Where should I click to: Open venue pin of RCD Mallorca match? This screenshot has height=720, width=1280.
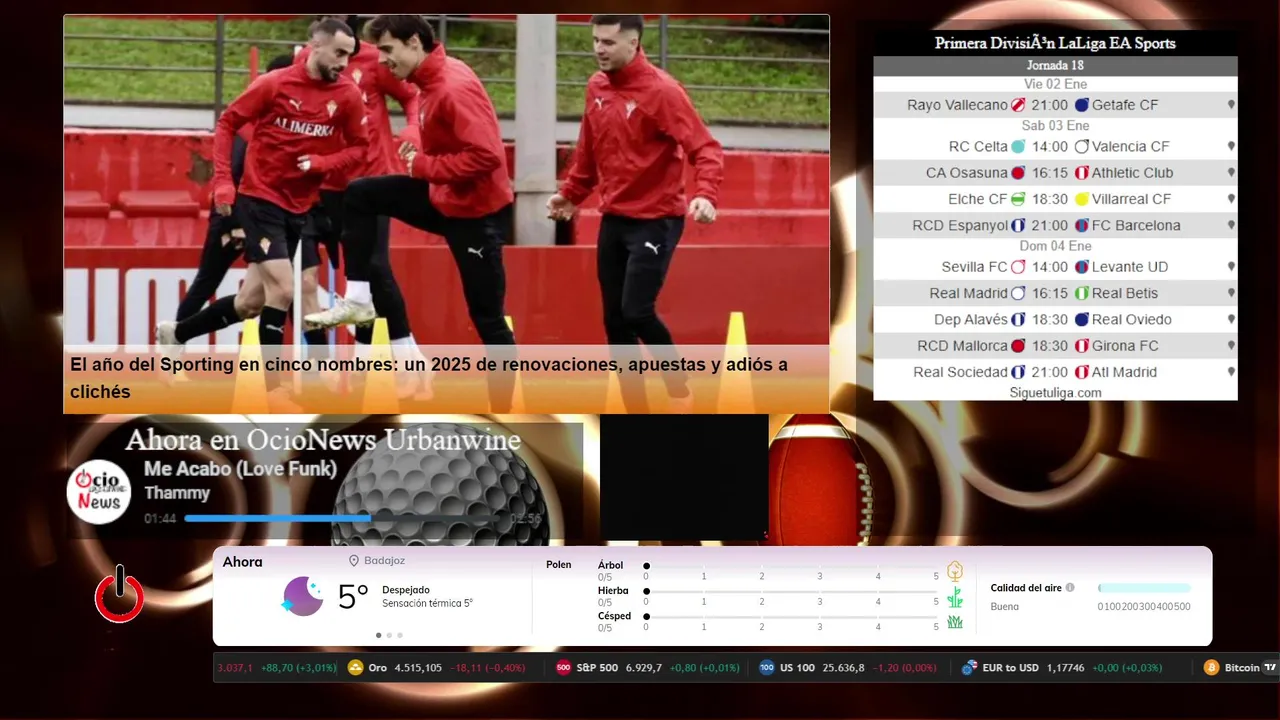[1231, 346]
